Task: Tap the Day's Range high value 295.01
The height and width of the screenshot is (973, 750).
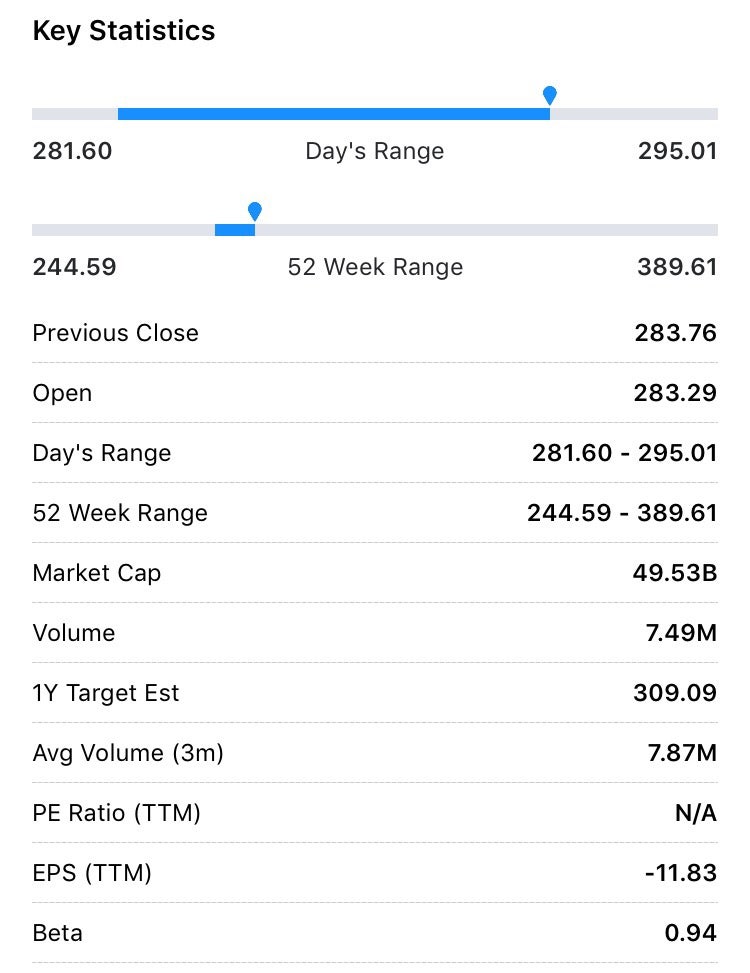Action: pos(677,151)
